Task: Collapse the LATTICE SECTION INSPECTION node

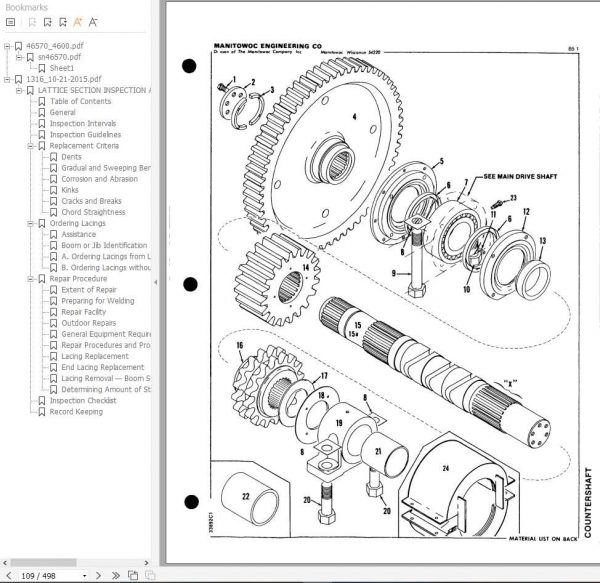Action: pyautogui.click(x=19, y=91)
